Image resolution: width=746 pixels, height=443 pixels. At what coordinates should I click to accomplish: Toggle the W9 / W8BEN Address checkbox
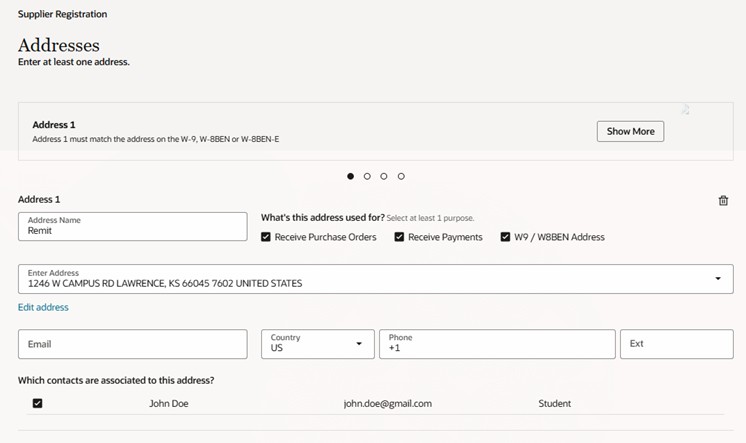click(x=505, y=237)
